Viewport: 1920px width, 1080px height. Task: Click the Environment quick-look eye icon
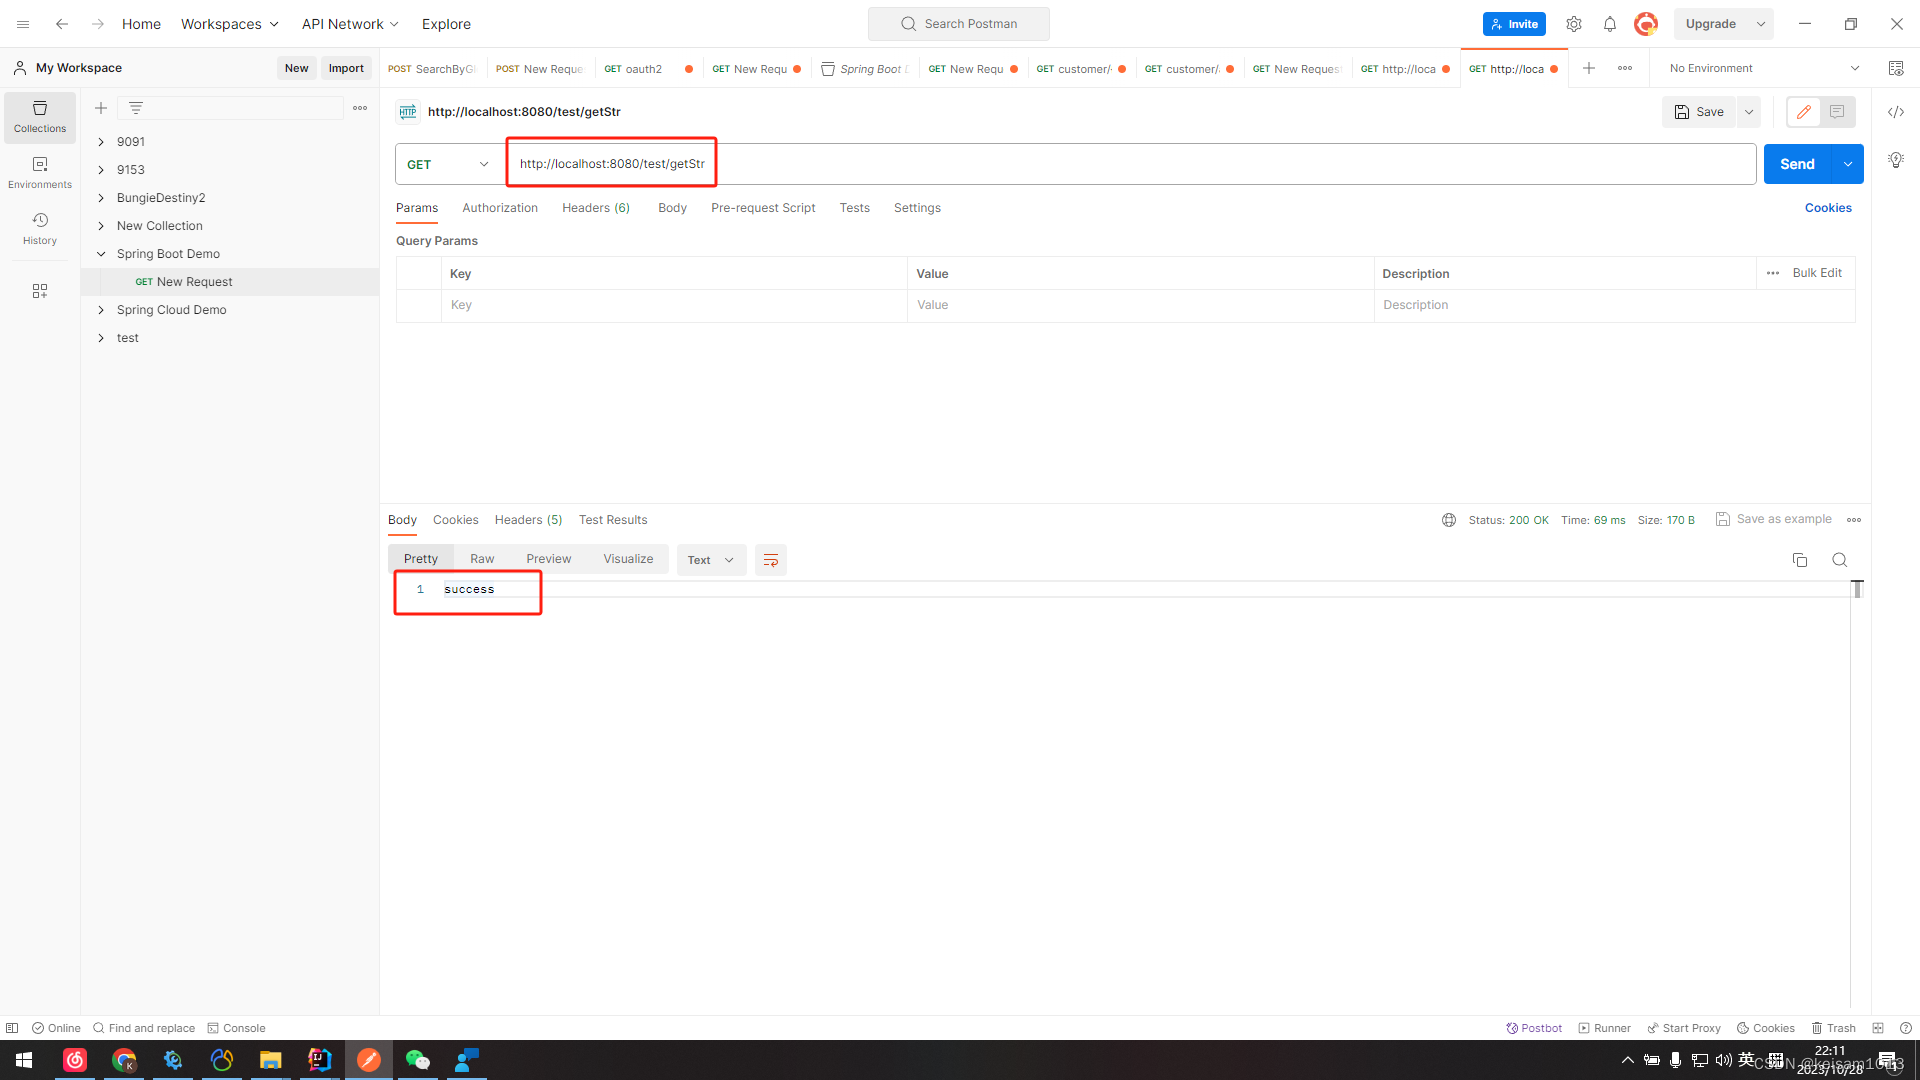point(1895,67)
